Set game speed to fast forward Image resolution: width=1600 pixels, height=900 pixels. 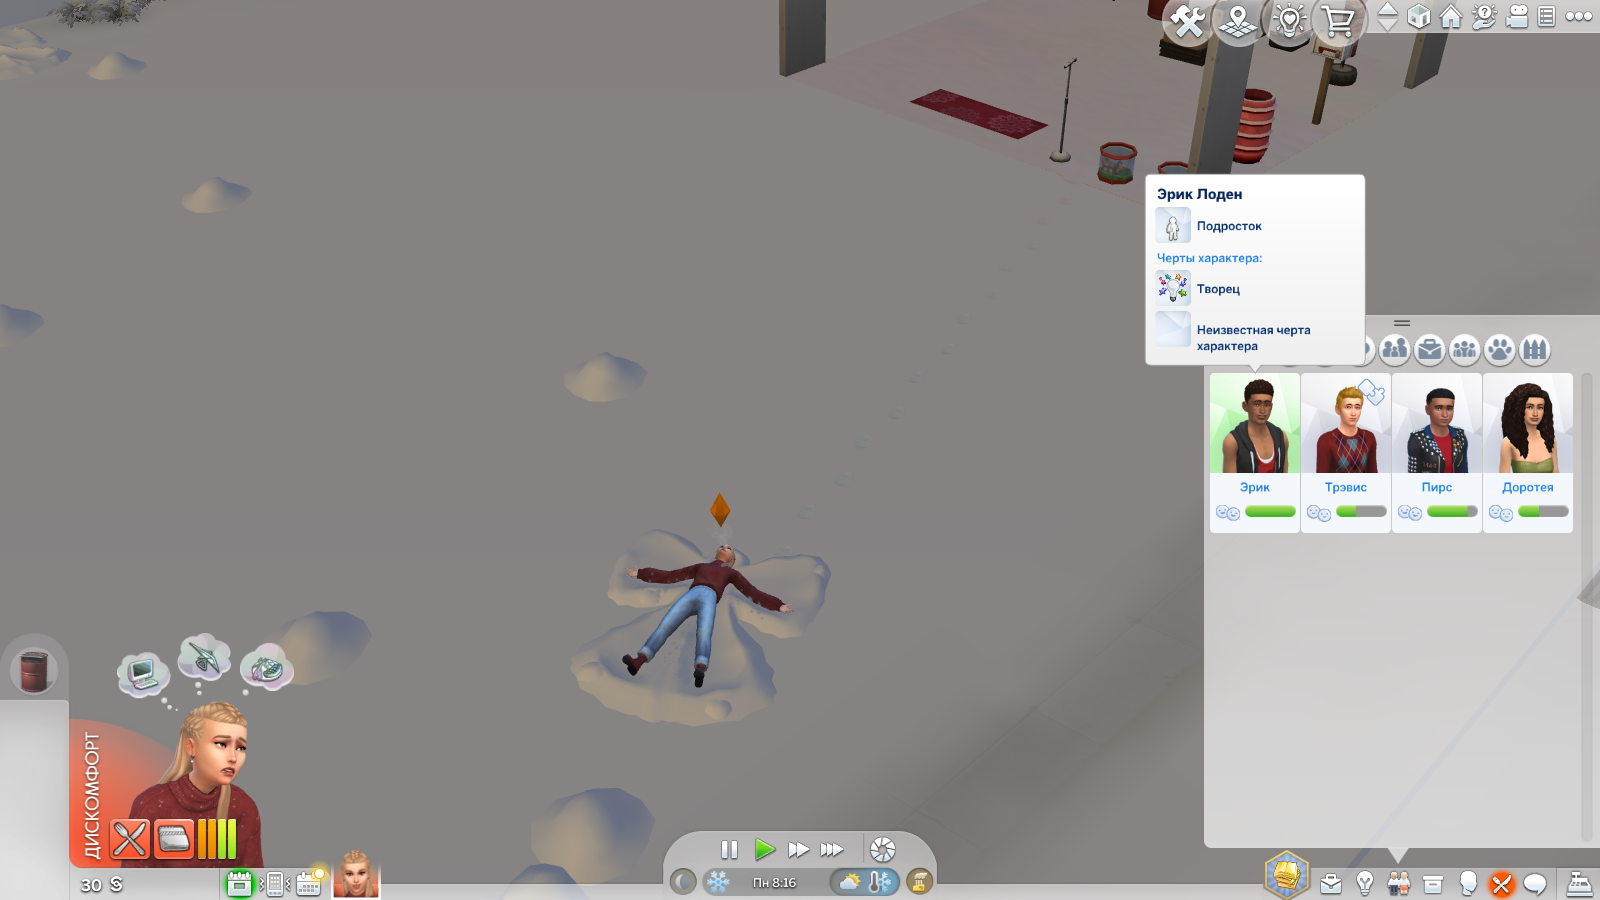click(798, 850)
